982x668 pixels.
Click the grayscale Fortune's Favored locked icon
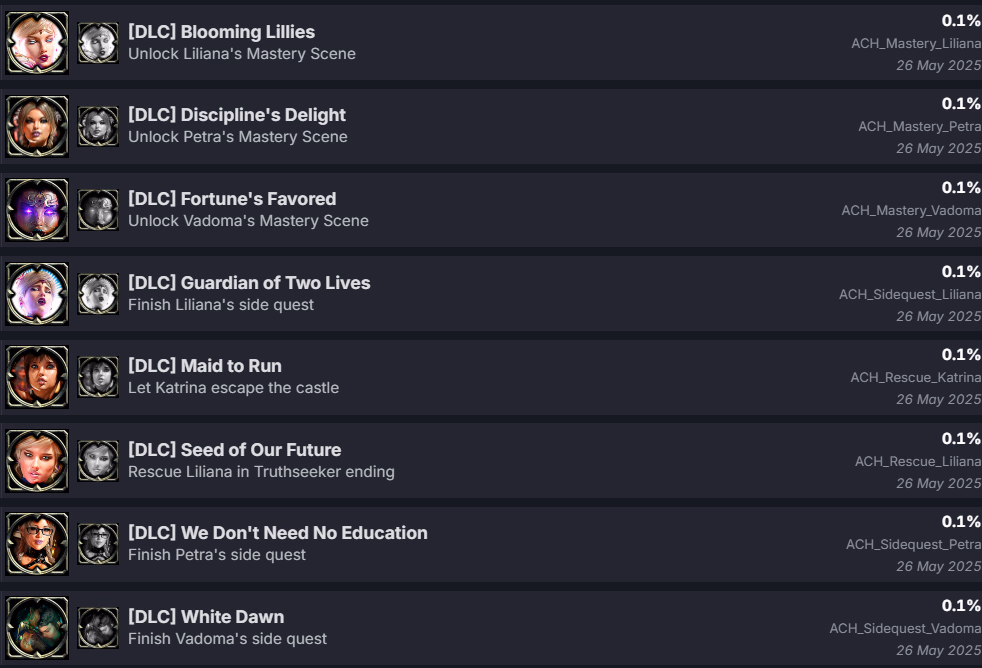(x=98, y=210)
